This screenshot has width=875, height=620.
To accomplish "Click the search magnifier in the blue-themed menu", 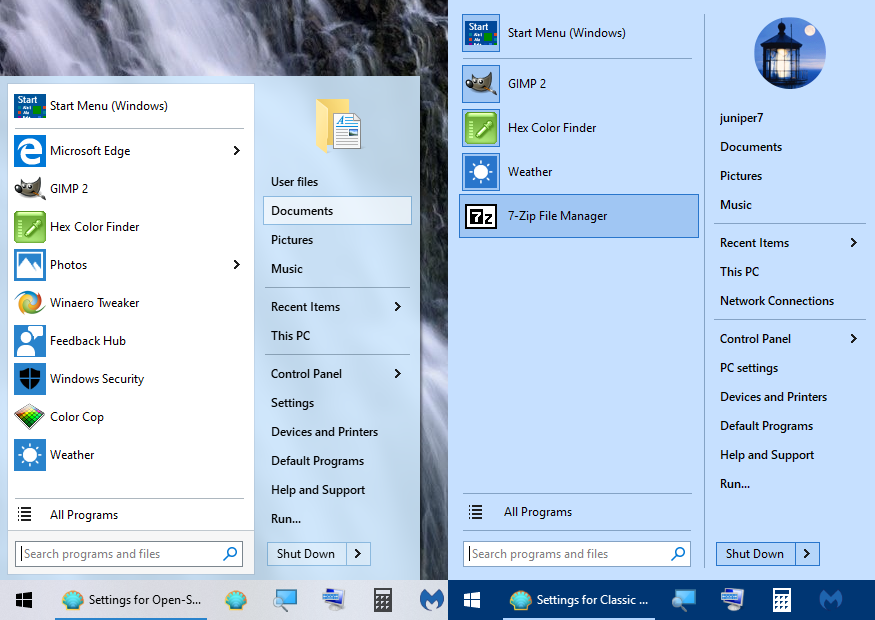I will pos(678,554).
